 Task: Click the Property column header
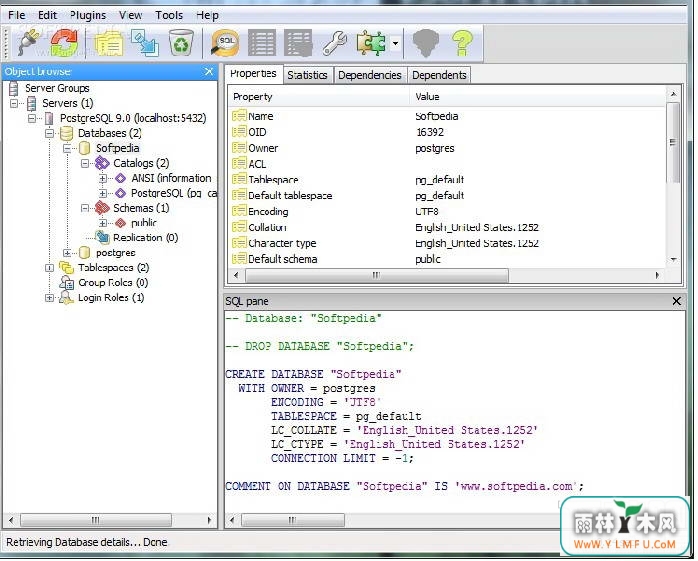[x=319, y=97]
